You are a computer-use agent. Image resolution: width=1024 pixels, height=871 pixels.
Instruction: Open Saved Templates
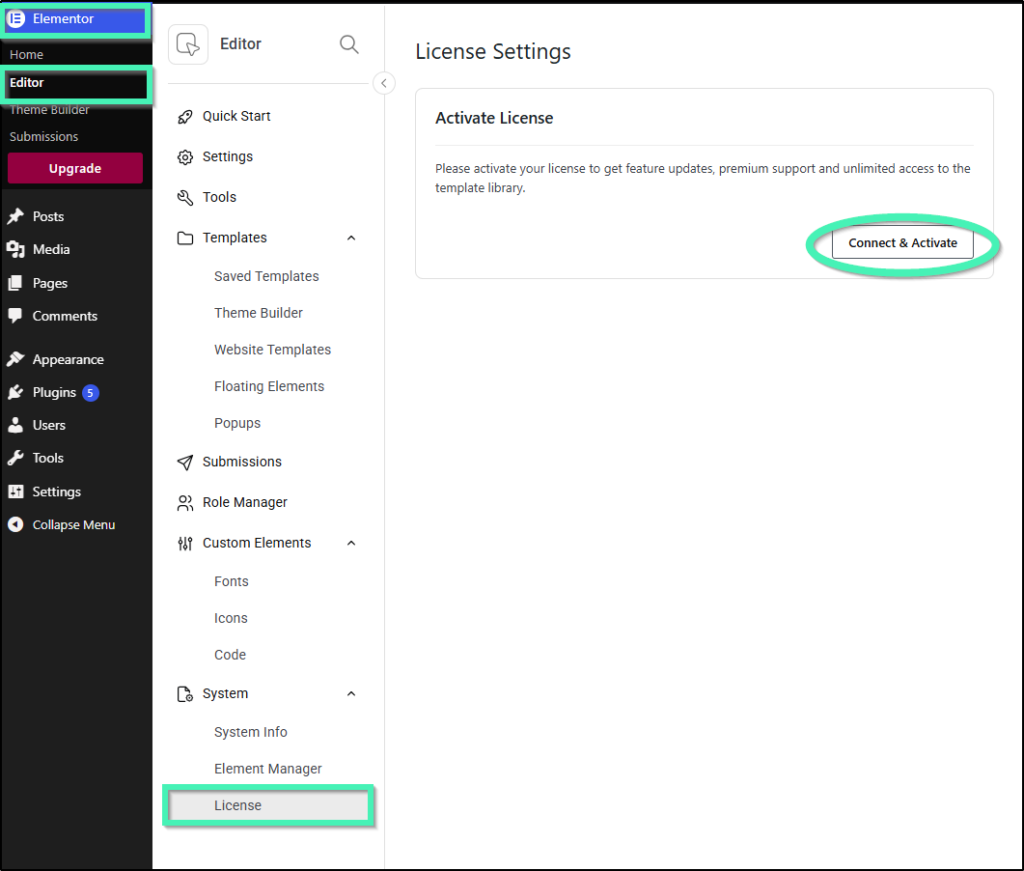tap(266, 277)
